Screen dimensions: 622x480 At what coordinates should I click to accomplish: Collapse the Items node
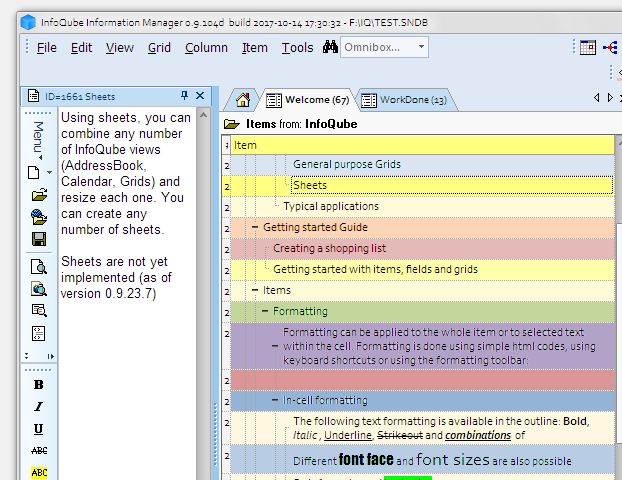[x=255, y=290]
